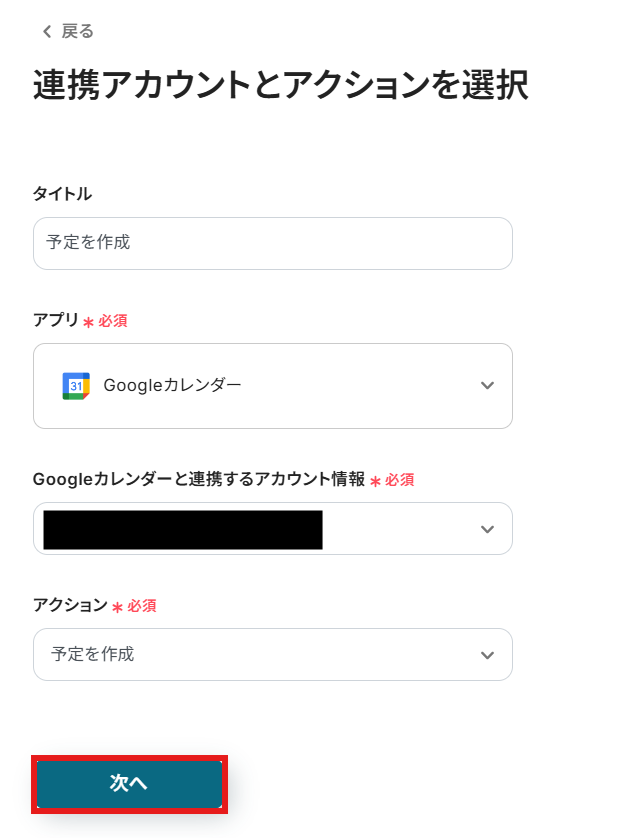The height and width of the screenshot is (838, 622).
Task: Expand the account information dropdown chevron
Action: 487,529
